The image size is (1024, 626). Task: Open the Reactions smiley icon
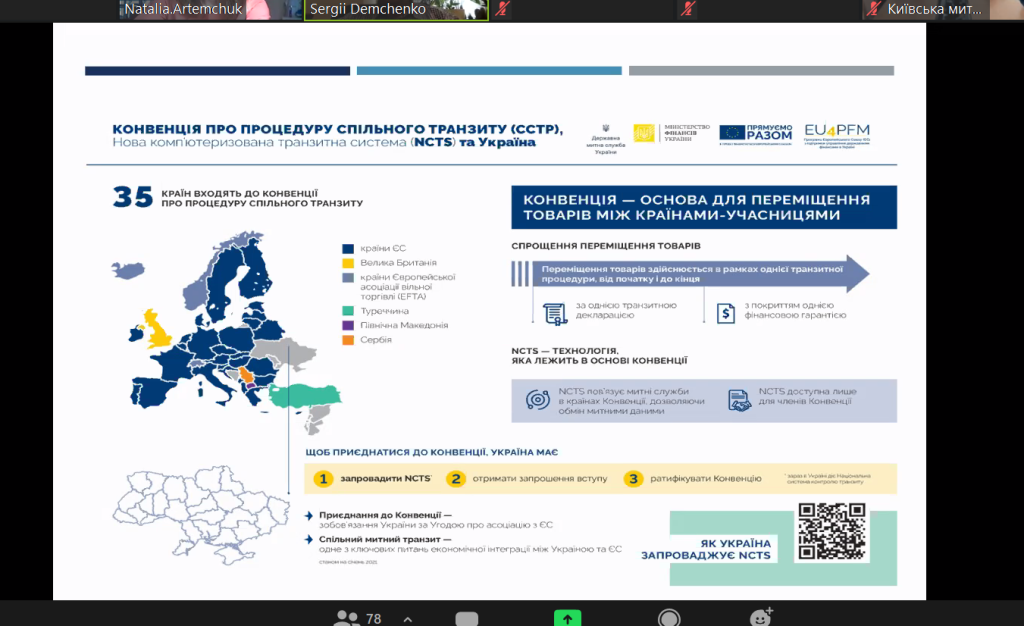[x=761, y=617]
